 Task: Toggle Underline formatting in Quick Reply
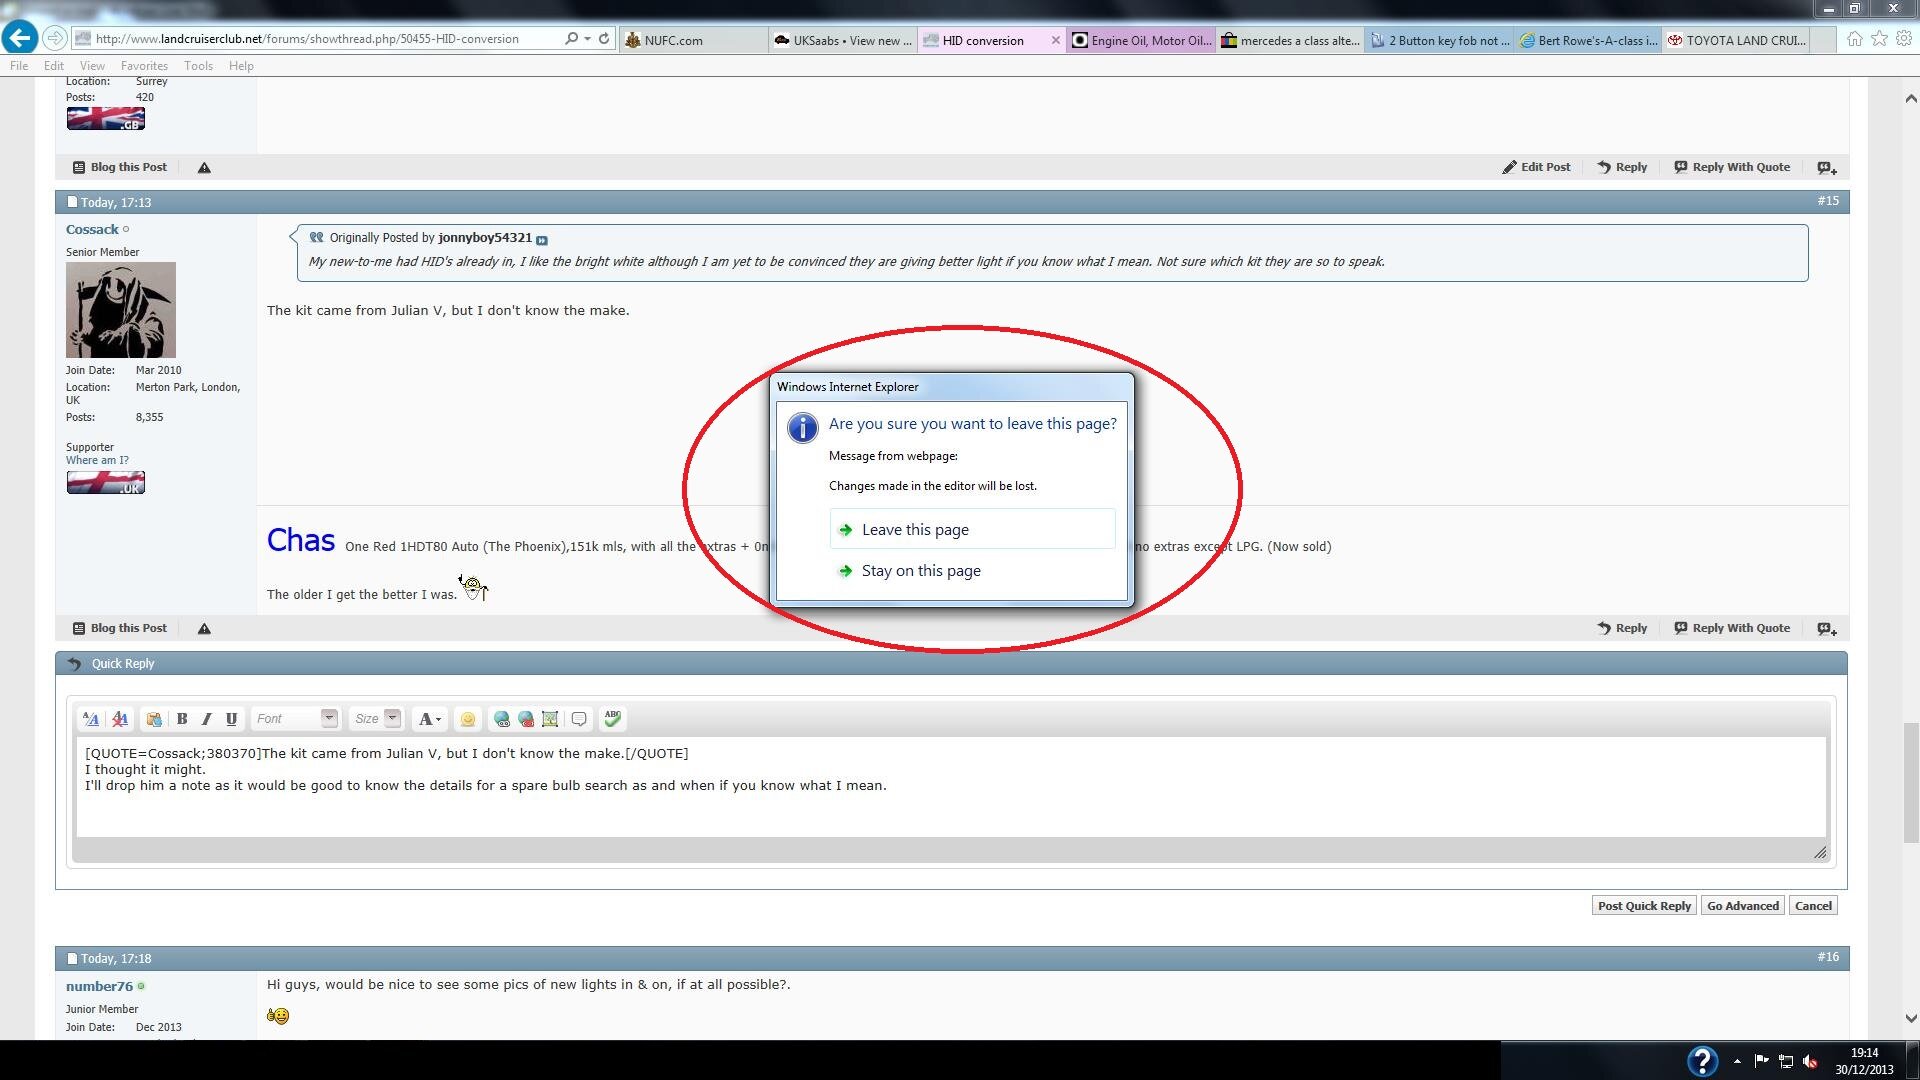pyautogui.click(x=231, y=718)
